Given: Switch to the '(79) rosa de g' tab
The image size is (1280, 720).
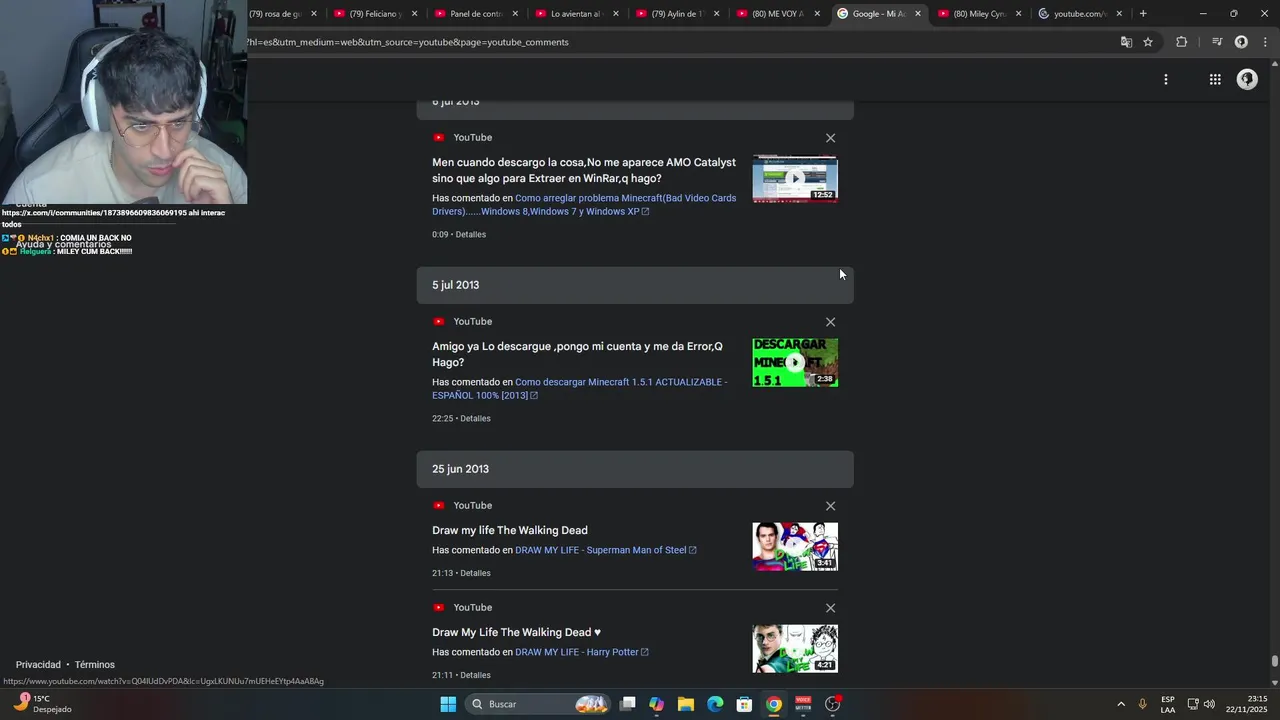Looking at the screenshot, I should pyautogui.click(x=275, y=14).
